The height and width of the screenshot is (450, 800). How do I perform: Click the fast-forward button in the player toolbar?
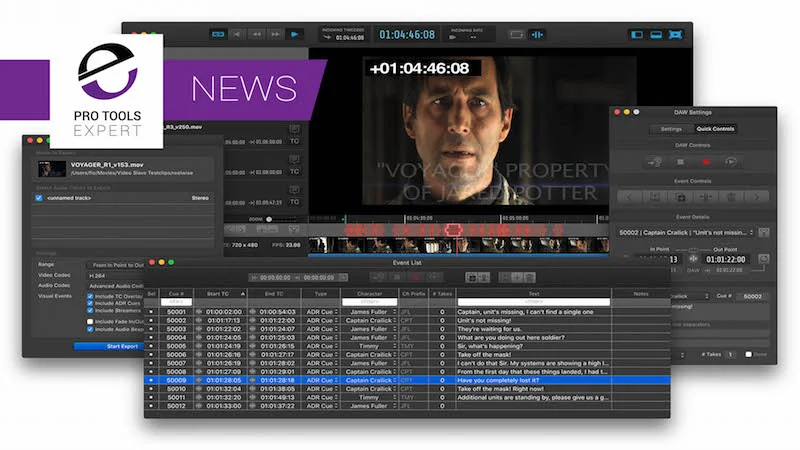pos(276,34)
